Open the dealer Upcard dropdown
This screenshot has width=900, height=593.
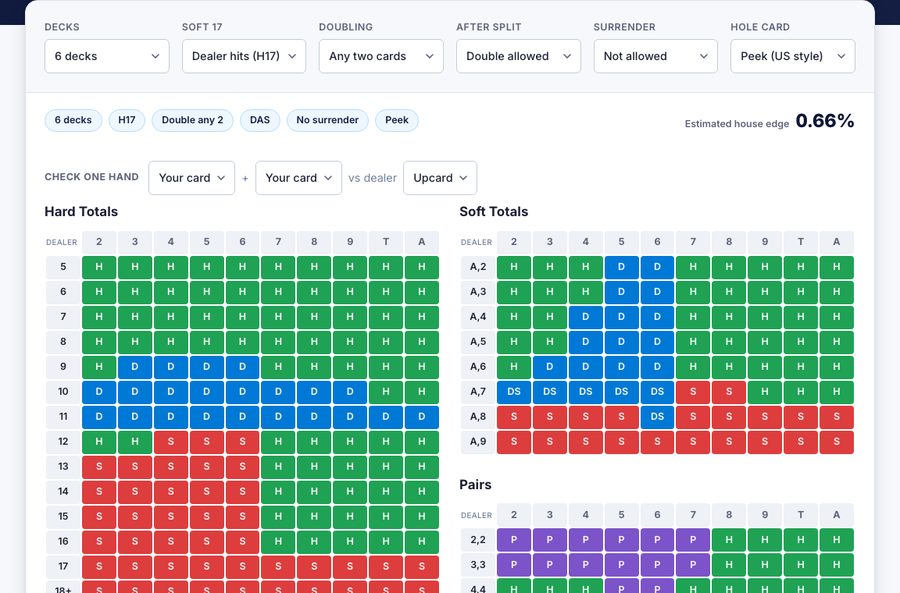(x=440, y=178)
